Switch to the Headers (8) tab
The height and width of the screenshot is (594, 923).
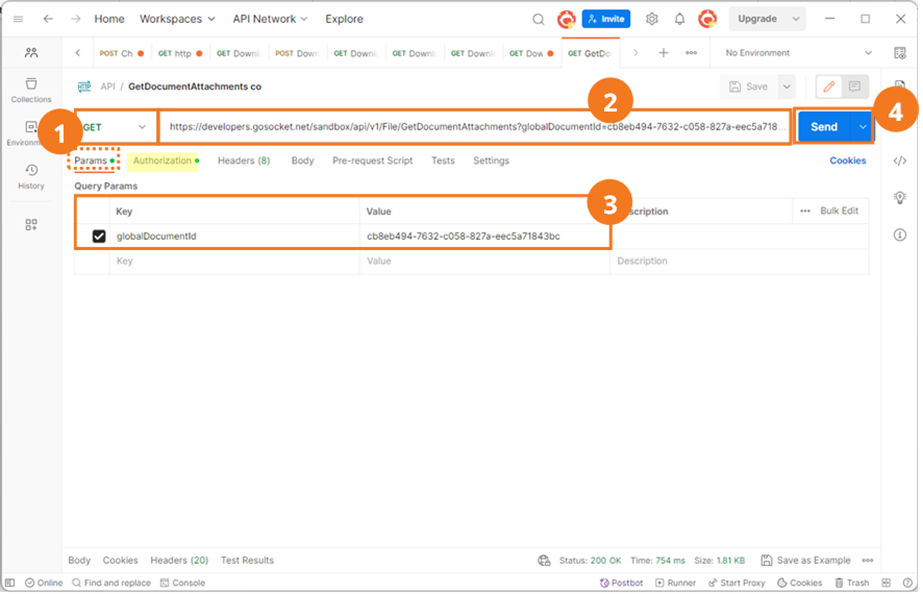tap(244, 161)
